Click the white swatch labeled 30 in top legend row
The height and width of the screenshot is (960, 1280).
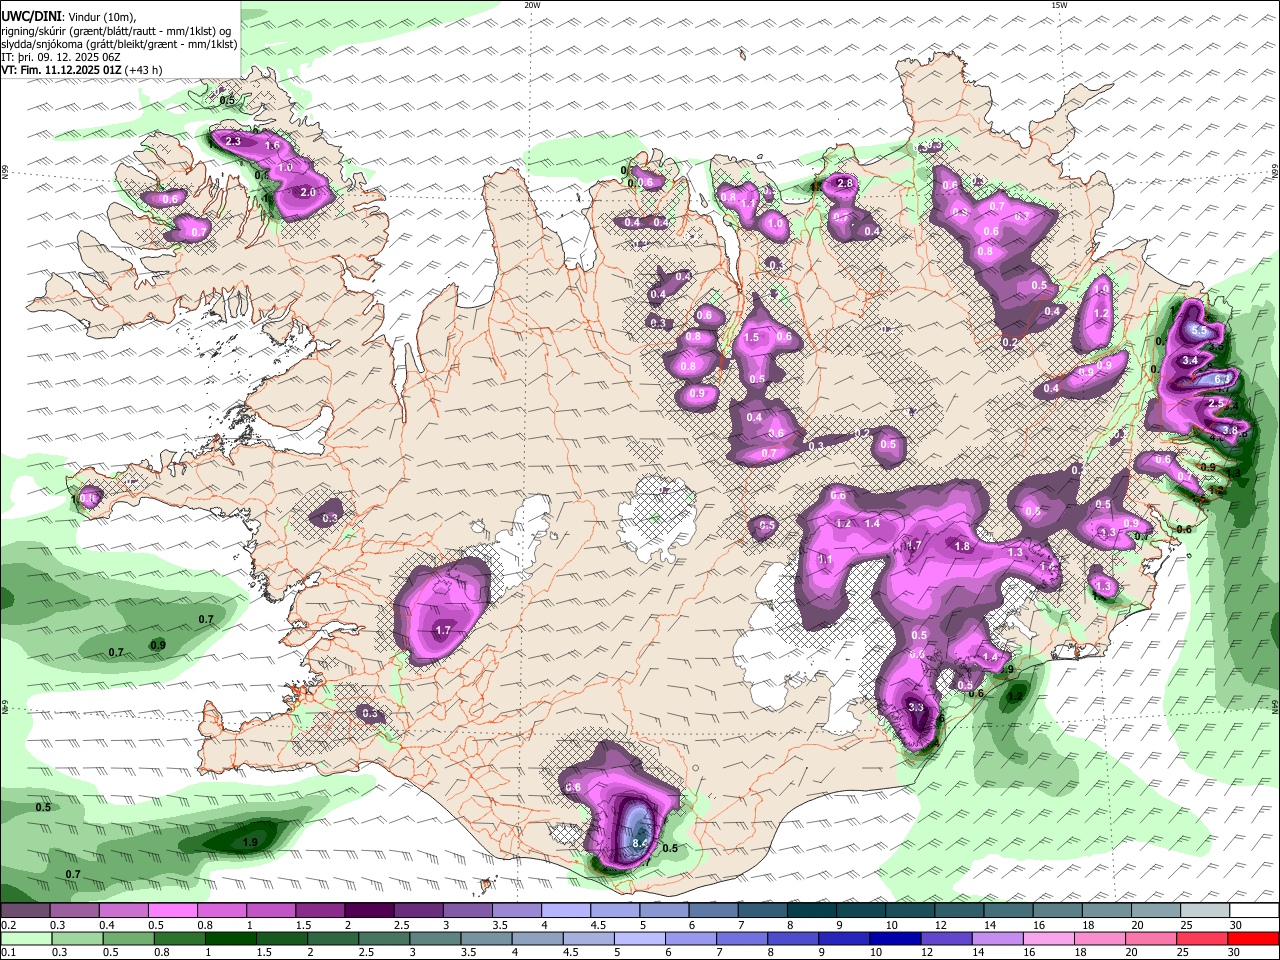(x=1254, y=911)
